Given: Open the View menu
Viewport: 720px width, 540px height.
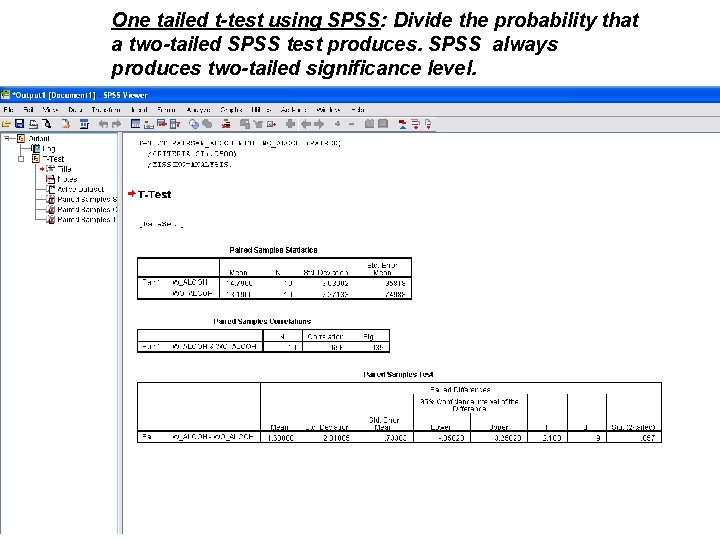Looking at the screenshot, I should [x=50, y=110].
